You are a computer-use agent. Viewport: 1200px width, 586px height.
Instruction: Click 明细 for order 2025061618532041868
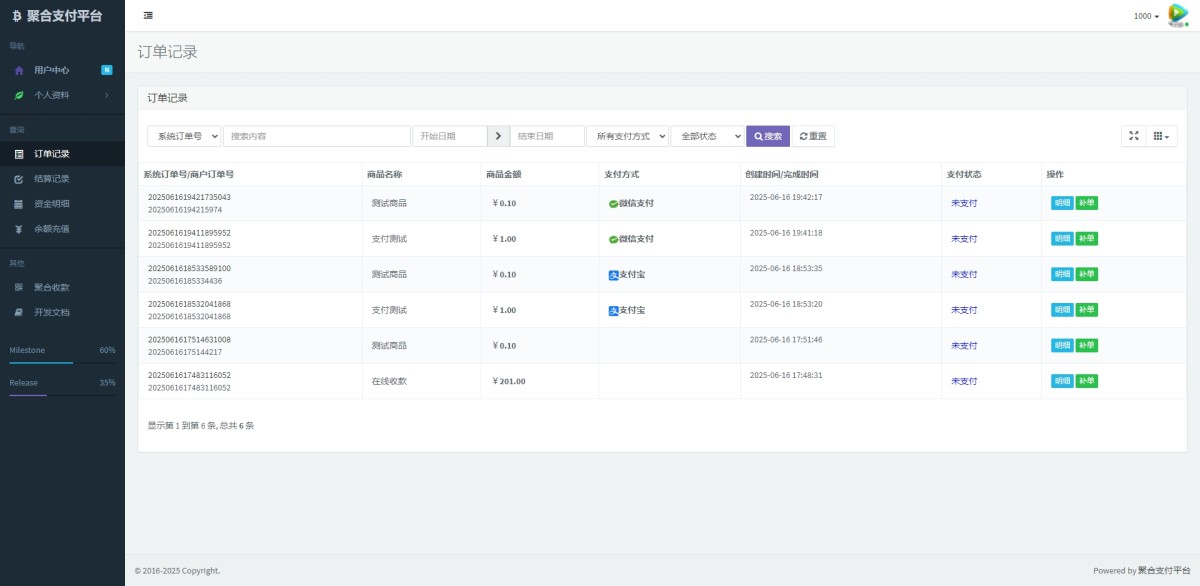pyautogui.click(x=1062, y=310)
